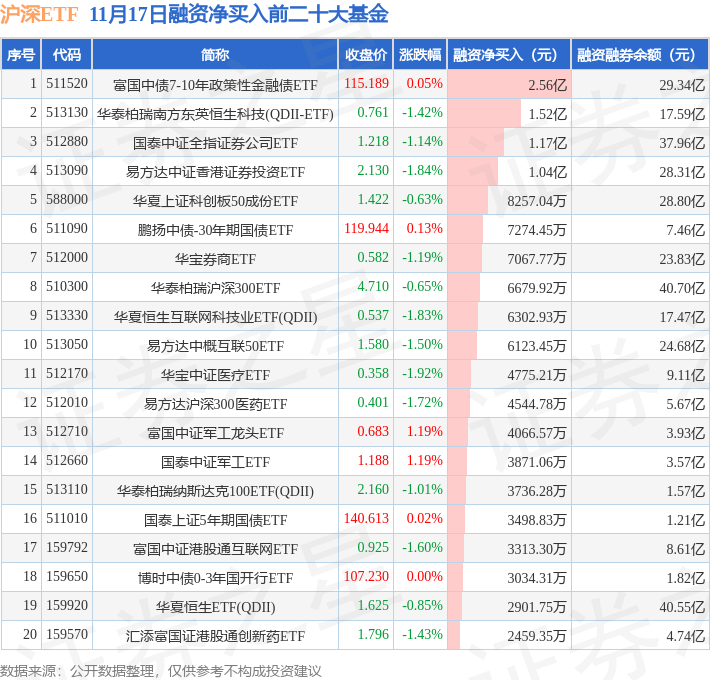Select fund code 512880

click(67, 142)
